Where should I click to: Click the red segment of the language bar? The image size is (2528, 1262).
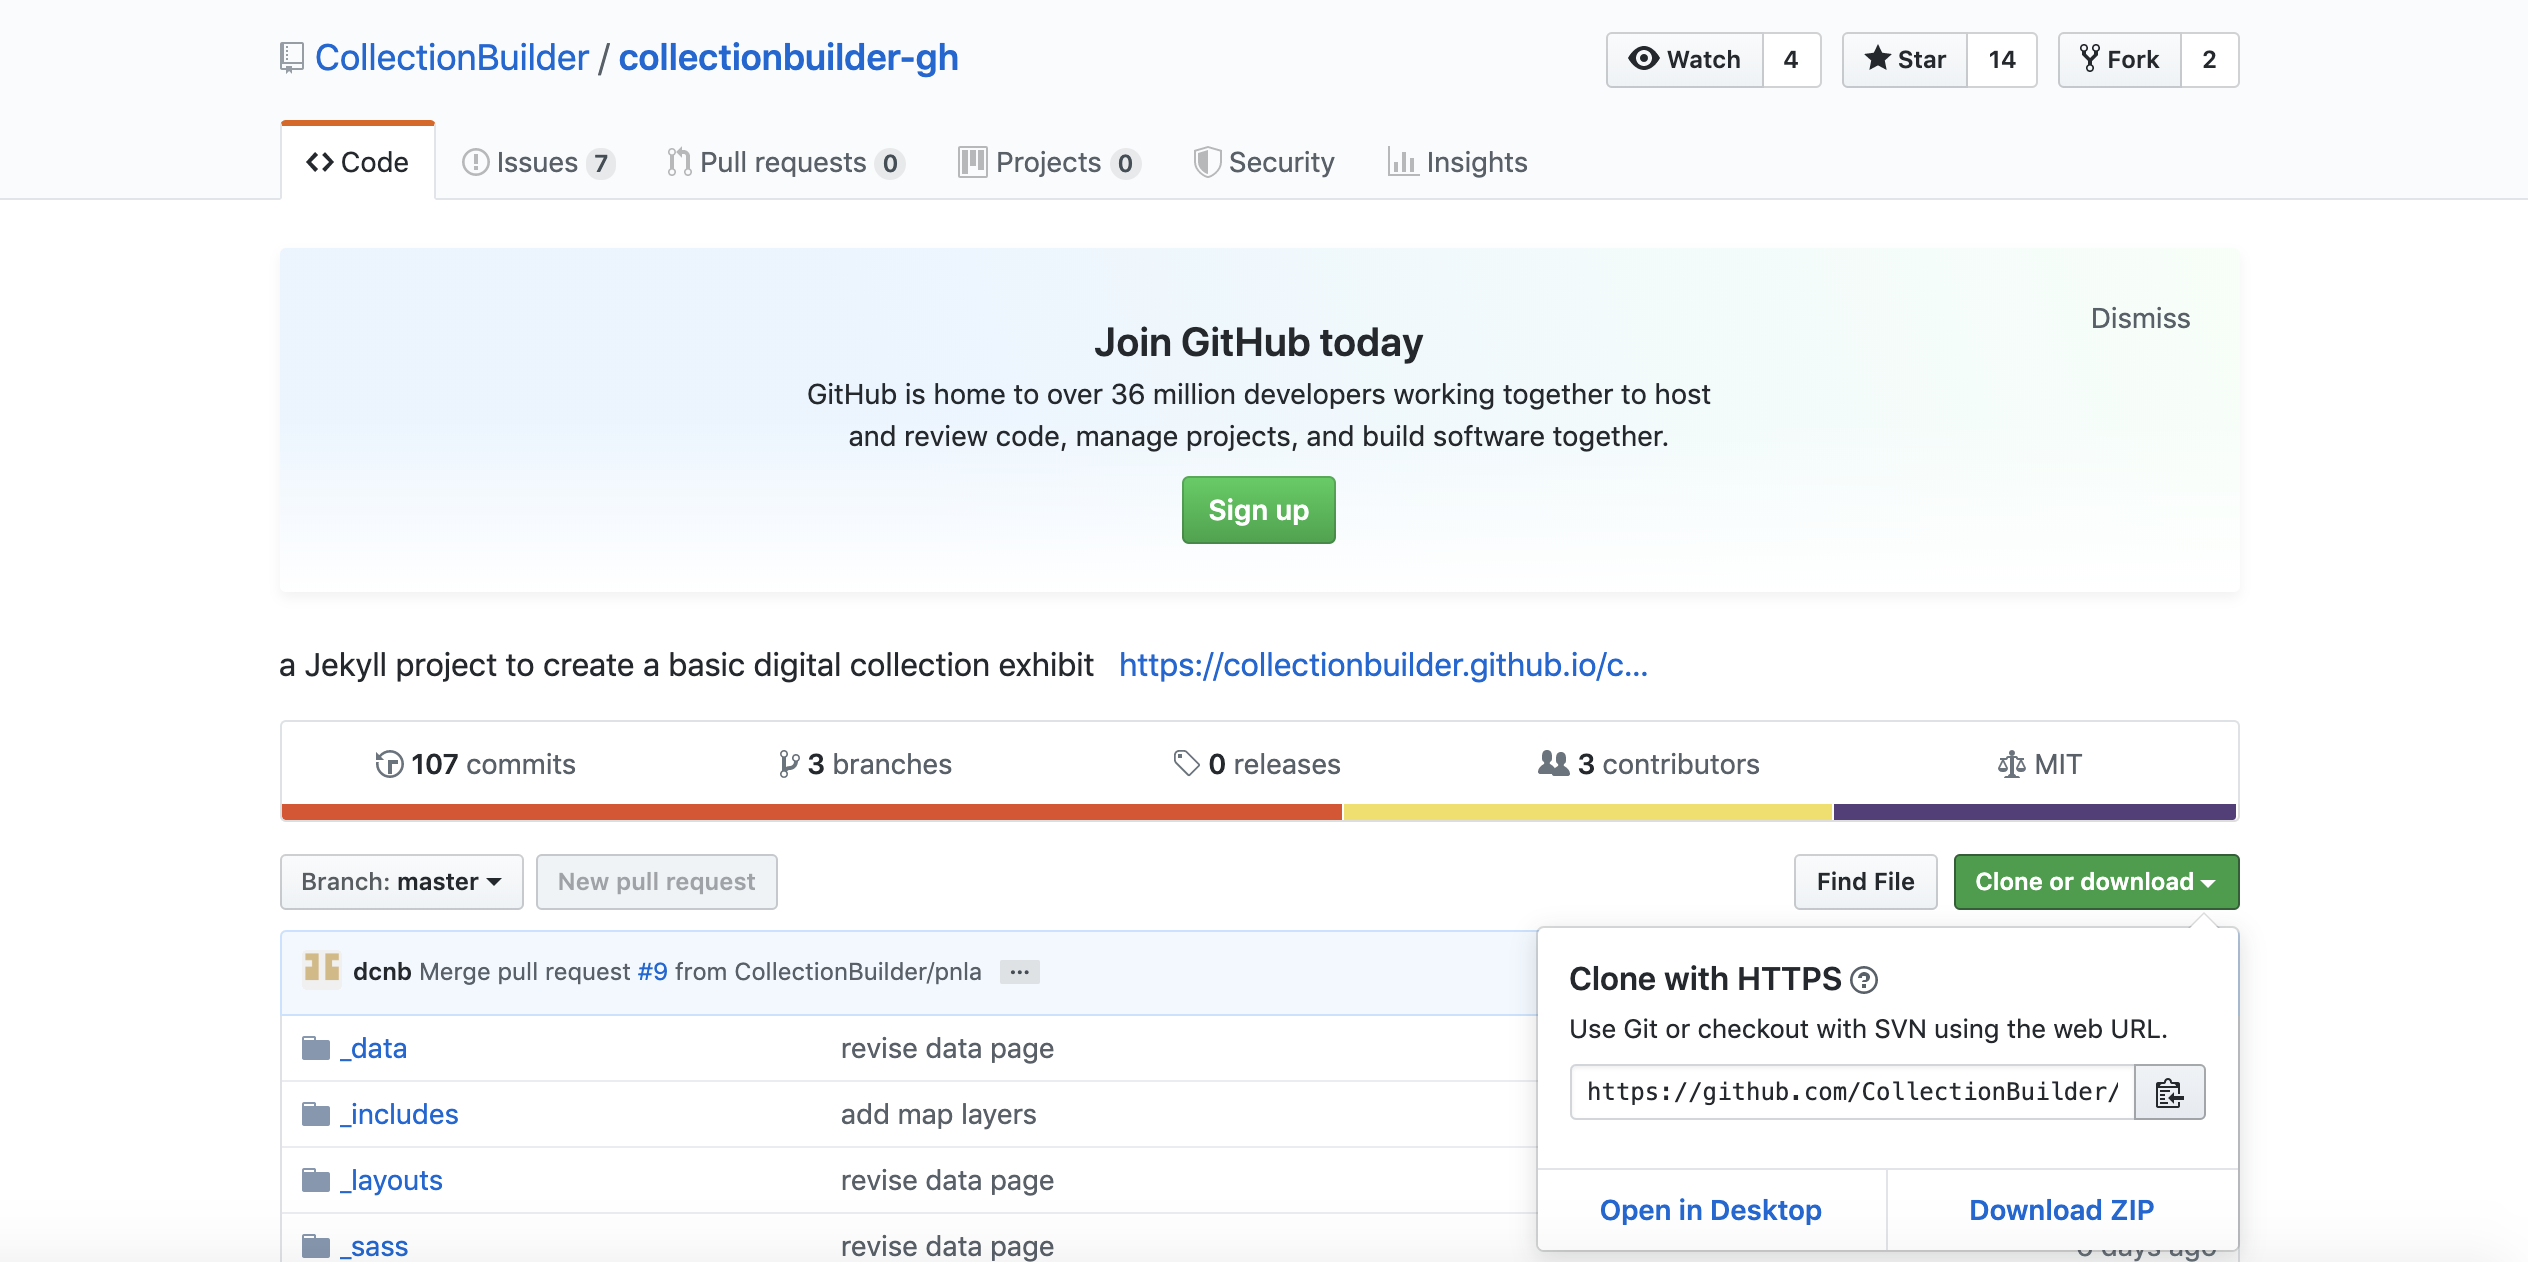click(x=800, y=812)
